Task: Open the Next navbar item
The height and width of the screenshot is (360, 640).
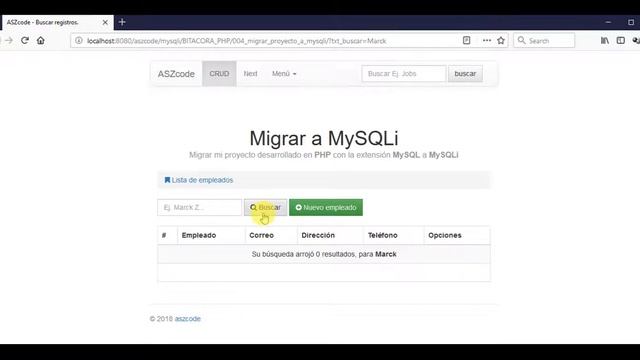Action: point(250,73)
